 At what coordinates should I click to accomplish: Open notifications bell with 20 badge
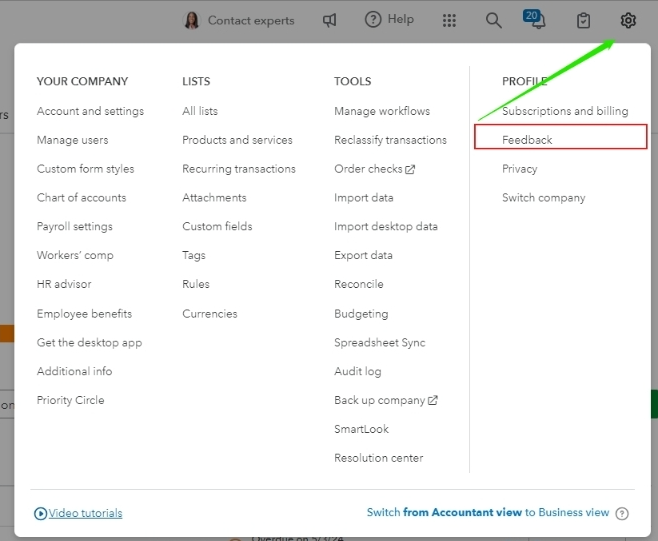pyautogui.click(x=537, y=21)
